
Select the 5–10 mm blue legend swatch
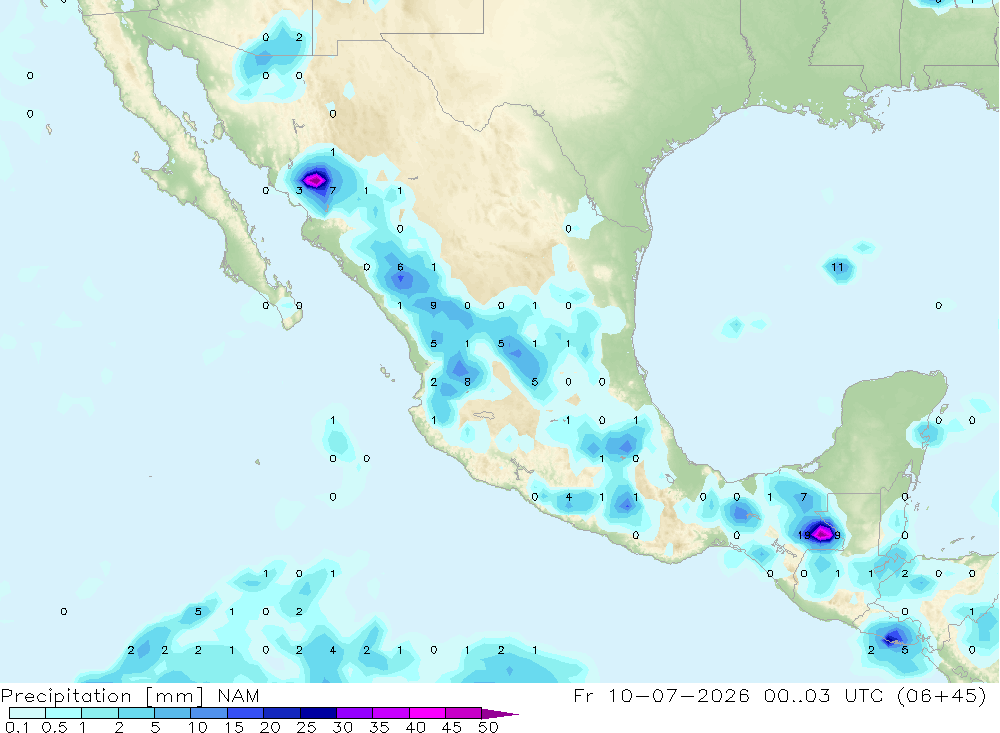172,713
